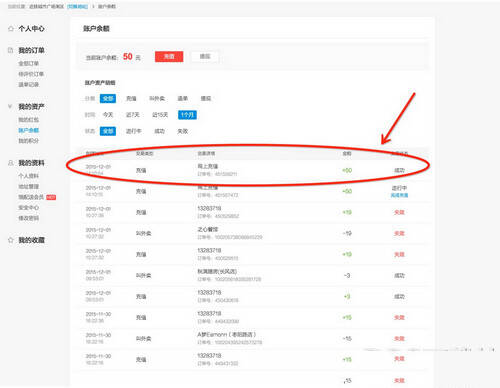Click the home icon beside 个人中心

[x=11, y=29]
